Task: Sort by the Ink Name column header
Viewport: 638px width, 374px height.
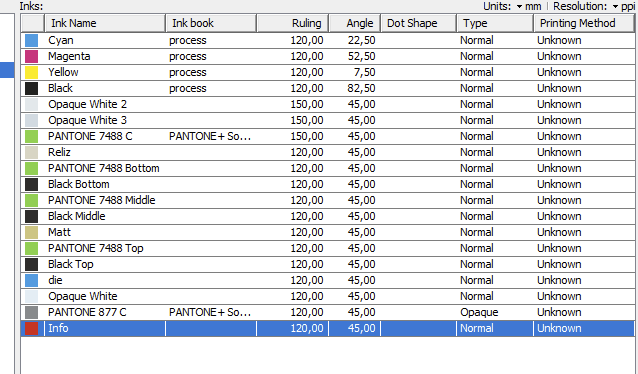Action: click(105, 23)
